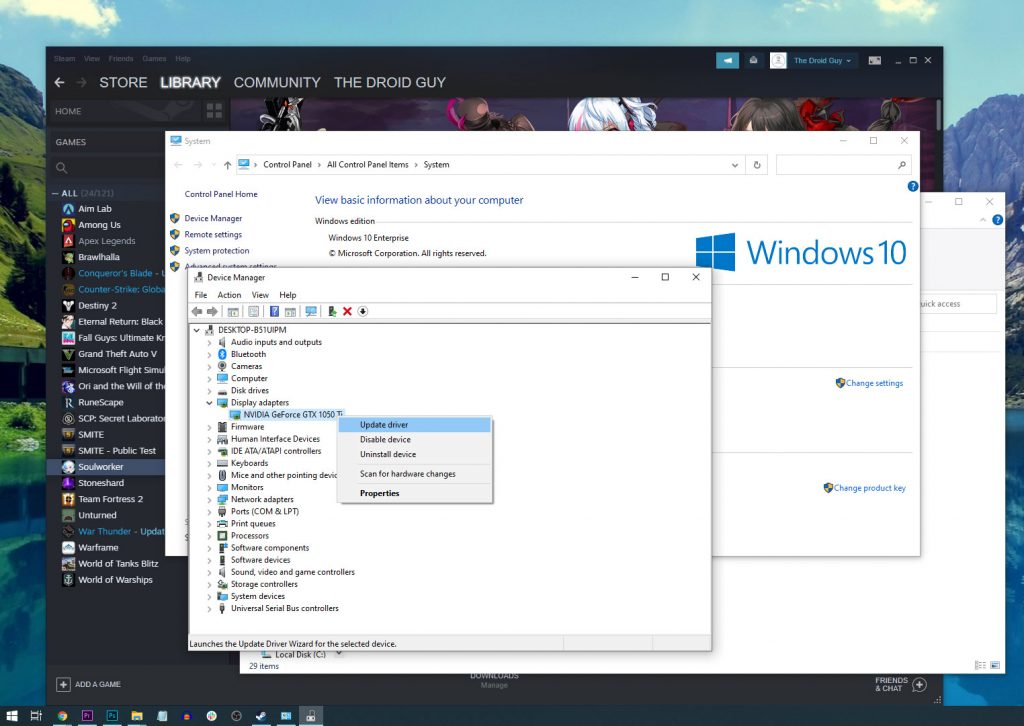Go to the Steam COMMUNITY tab
This screenshot has width=1024, height=726.
pos(277,83)
